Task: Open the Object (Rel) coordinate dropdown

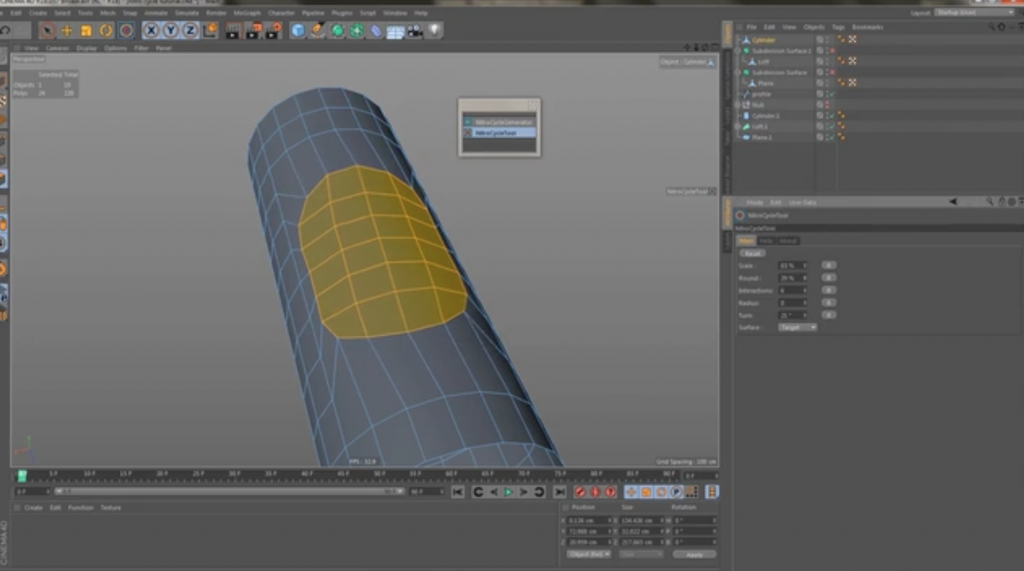Action: 588,553
